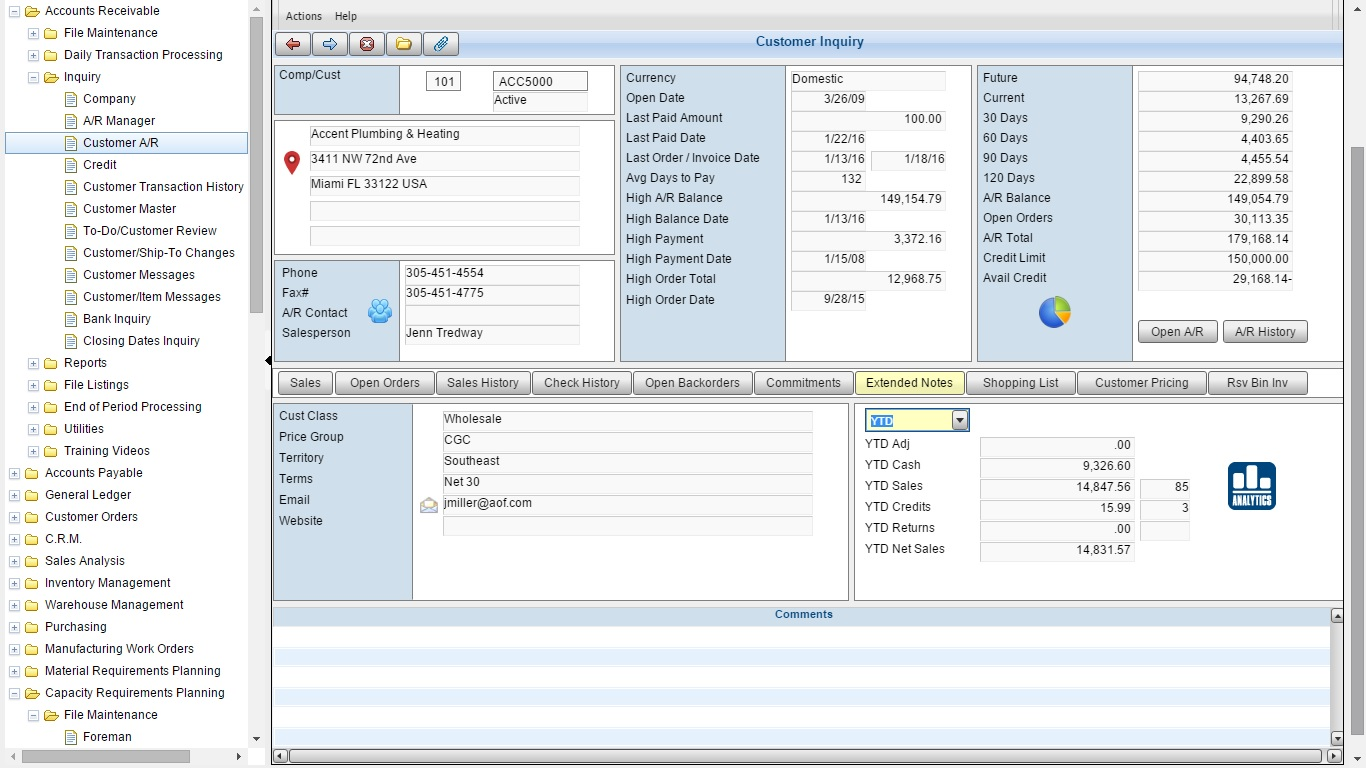Click the paperclip attachment toolbar icon
Viewport: 1366px width, 768px height.
pos(440,44)
